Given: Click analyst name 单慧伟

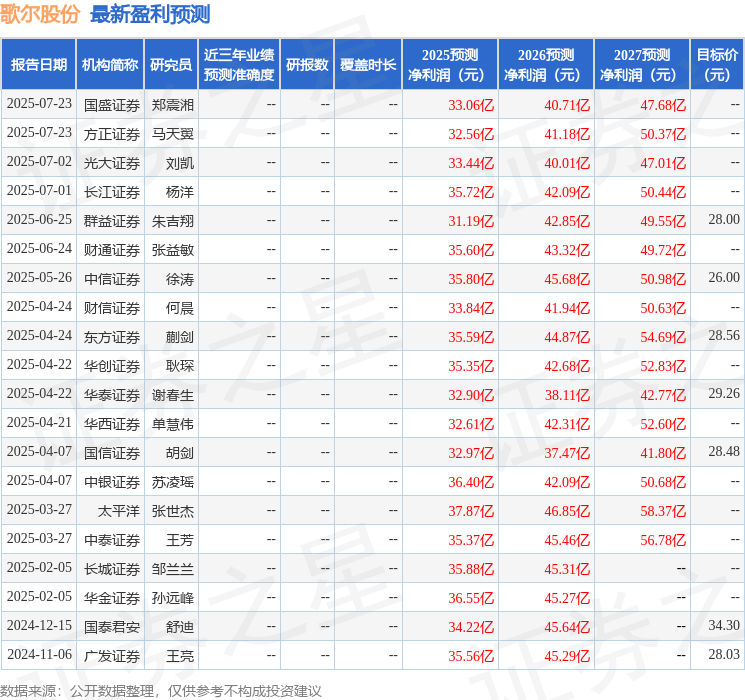Looking at the screenshot, I should pos(172,424).
